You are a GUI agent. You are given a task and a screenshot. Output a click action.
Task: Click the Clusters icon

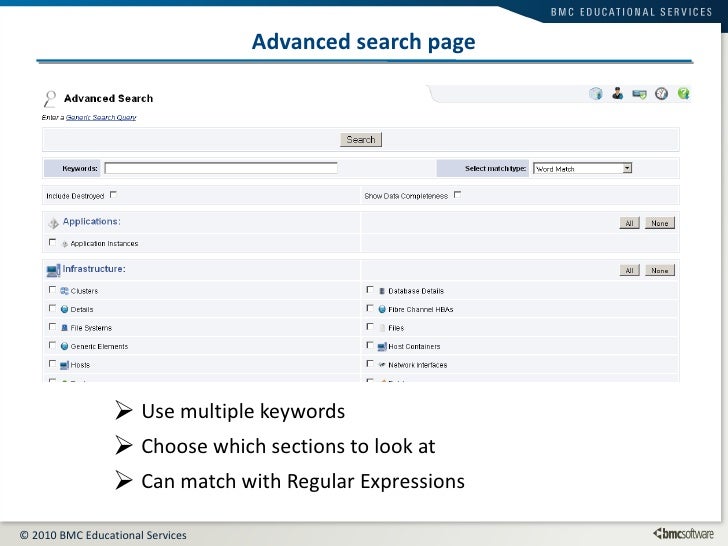click(x=65, y=291)
